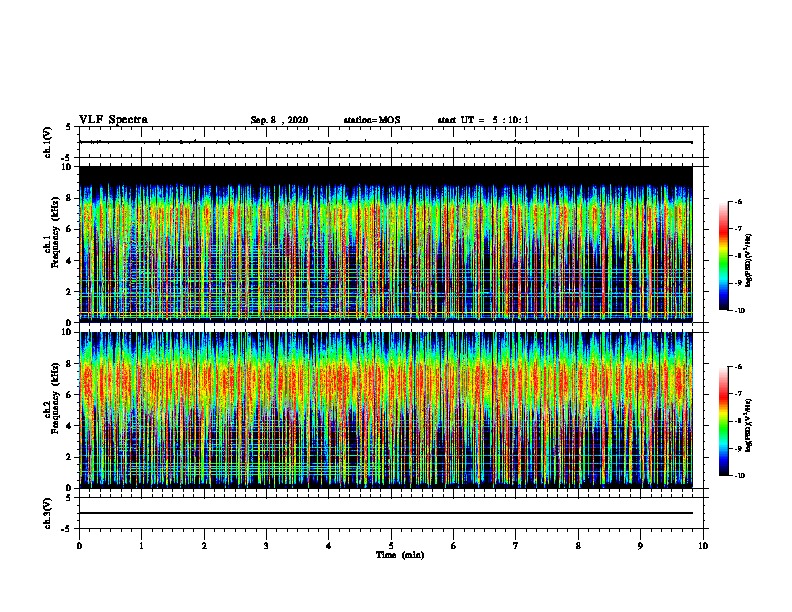Image resolution: width=792 pixels, height=612 pixels.
Task: Click the "-8" label on ch.1 colorbar
Action: 738,256
